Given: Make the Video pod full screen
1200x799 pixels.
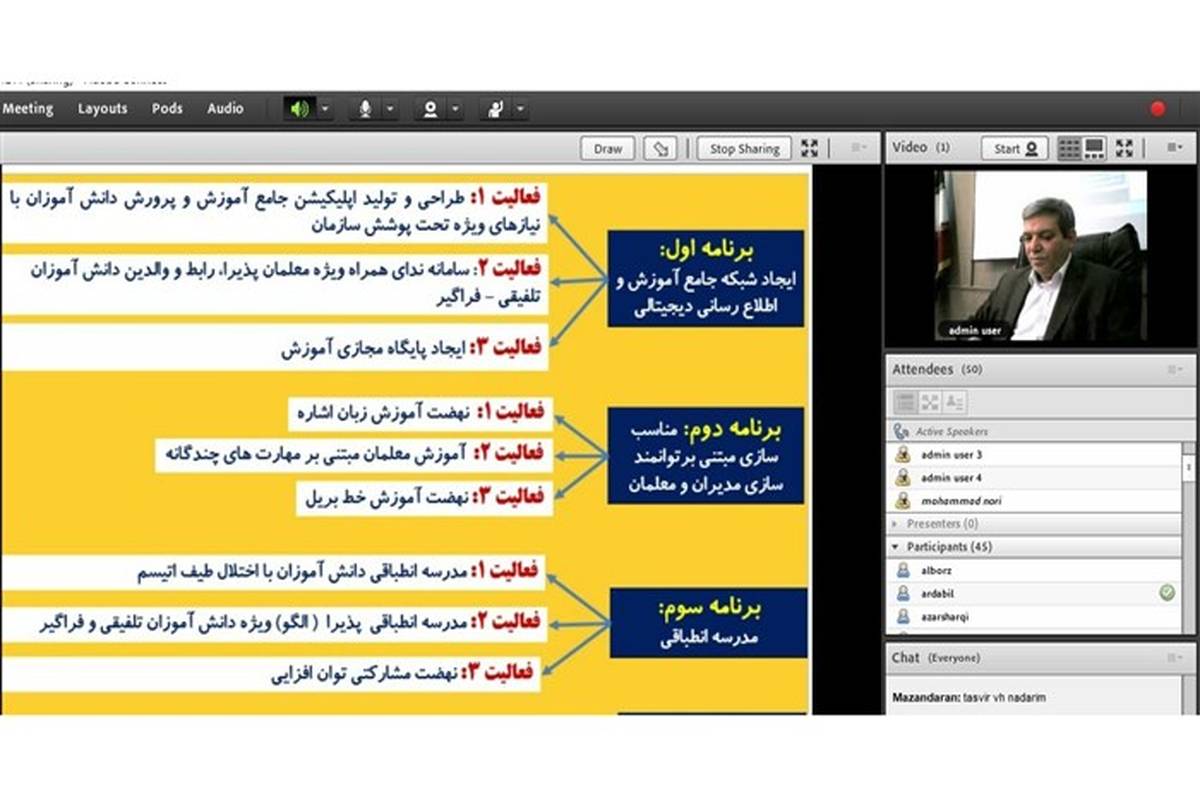Looking at the screenshot, I should (1125, 149).
